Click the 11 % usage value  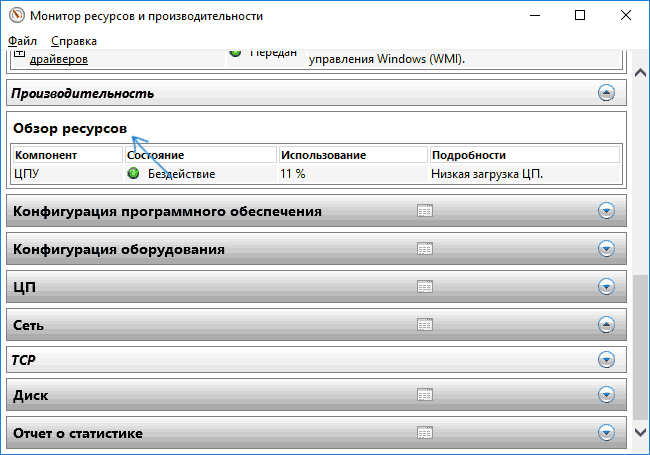pos(293,174)
